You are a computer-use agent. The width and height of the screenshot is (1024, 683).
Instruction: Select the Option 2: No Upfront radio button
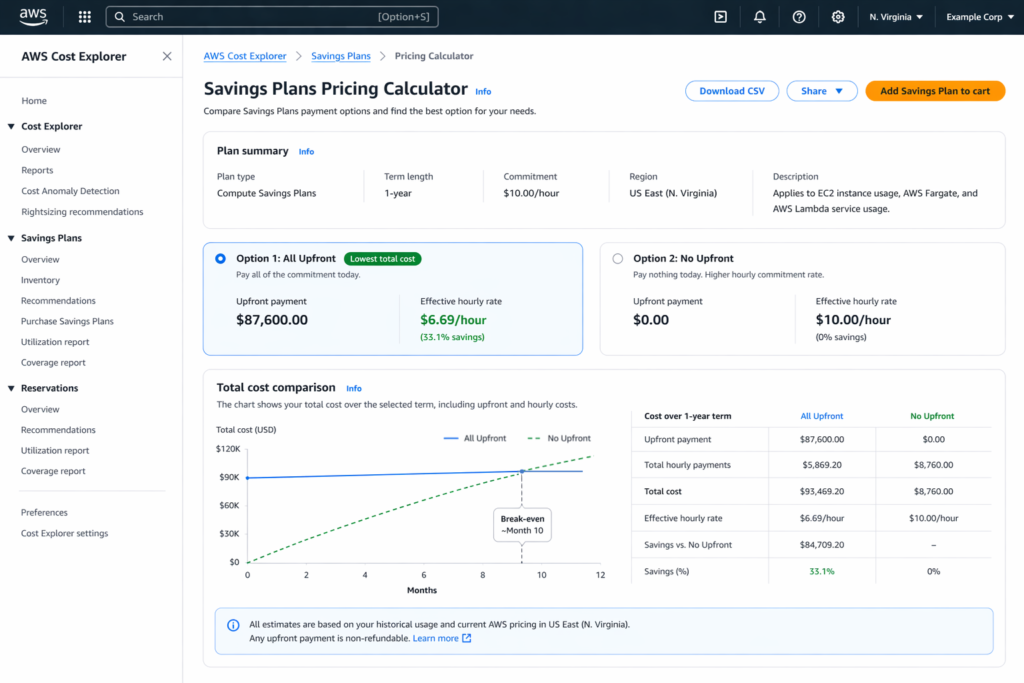tap(617, 258)
